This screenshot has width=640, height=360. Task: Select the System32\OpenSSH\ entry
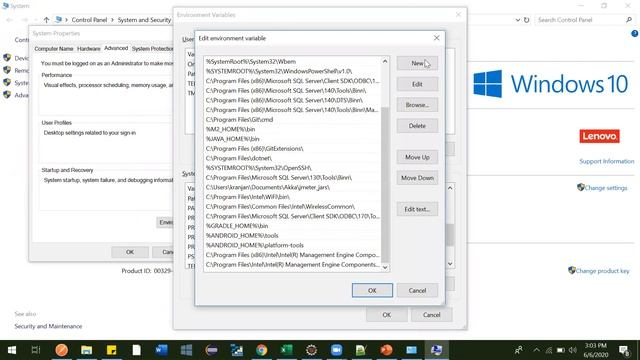coord(292,168)
